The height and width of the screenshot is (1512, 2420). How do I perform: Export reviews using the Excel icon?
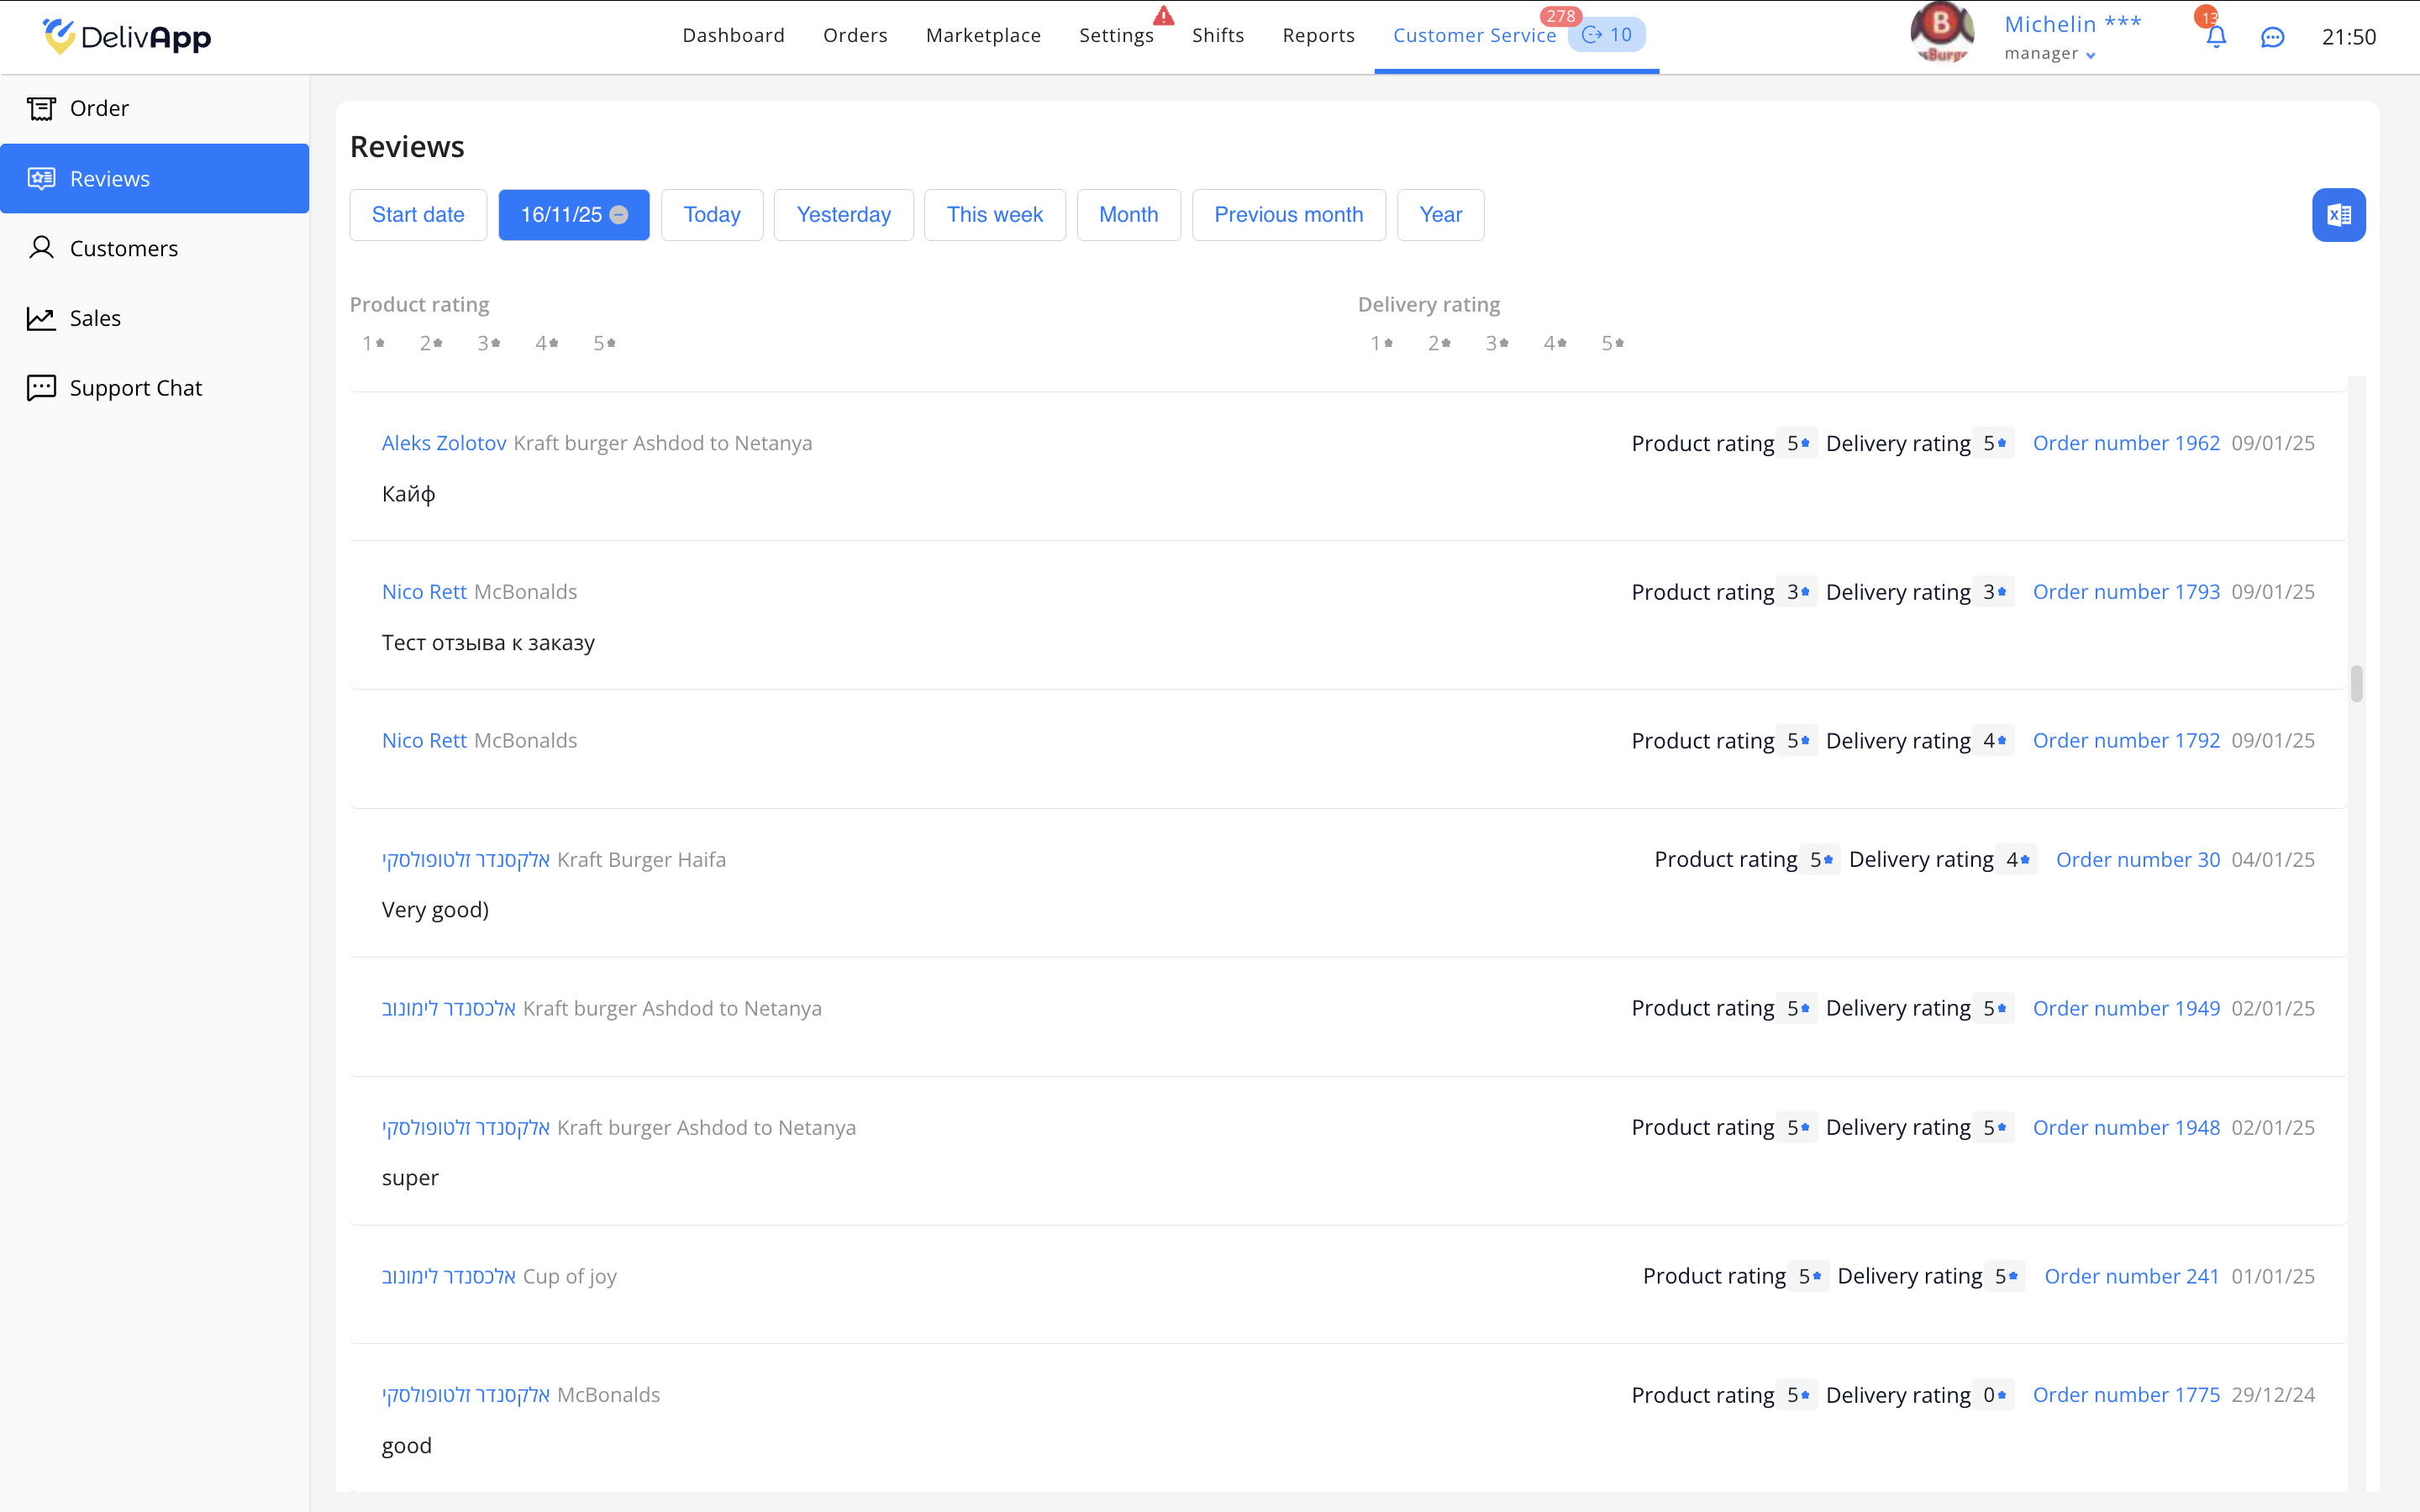coord(2338,215)
